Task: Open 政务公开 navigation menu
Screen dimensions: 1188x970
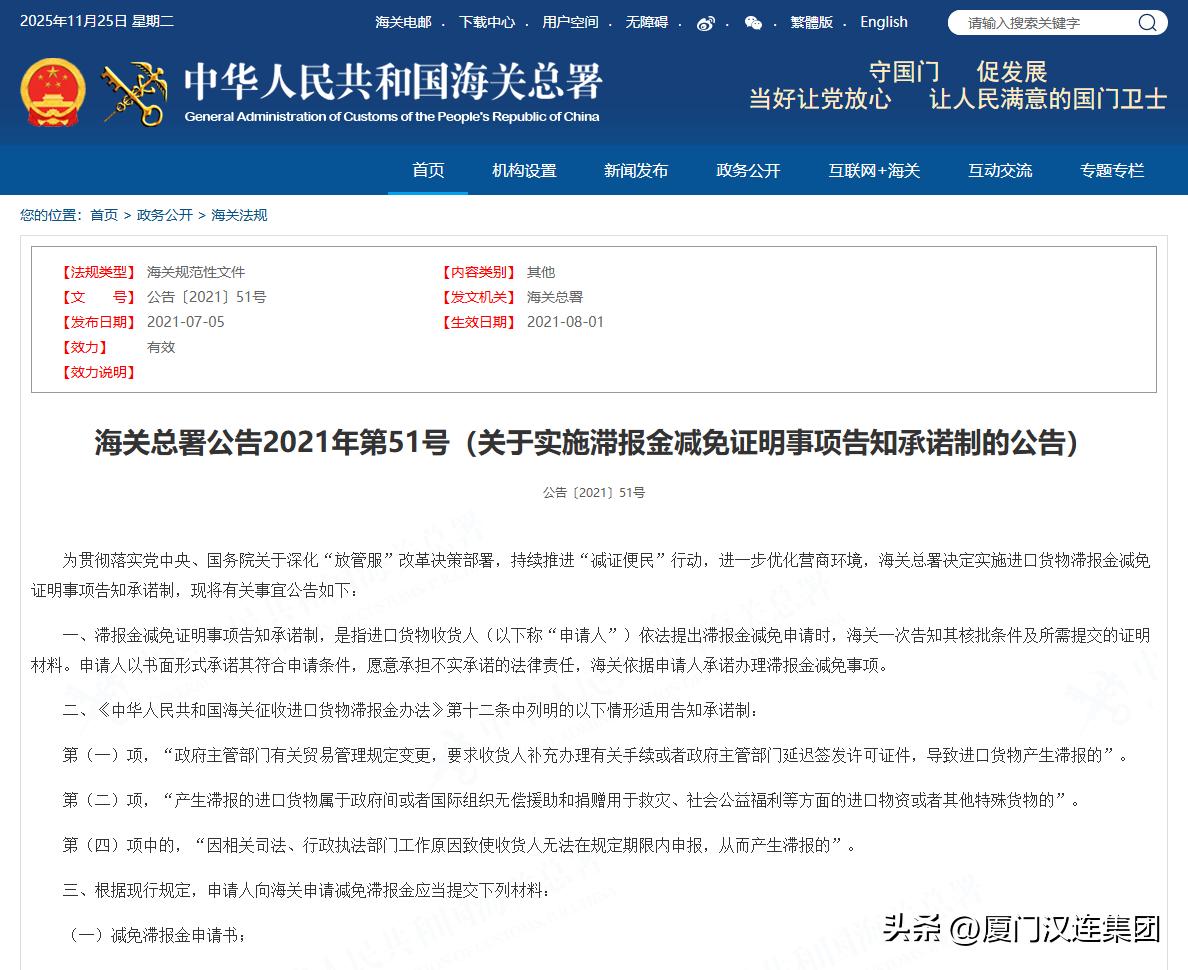Action: pyautogui.click(x=748, y=170)
